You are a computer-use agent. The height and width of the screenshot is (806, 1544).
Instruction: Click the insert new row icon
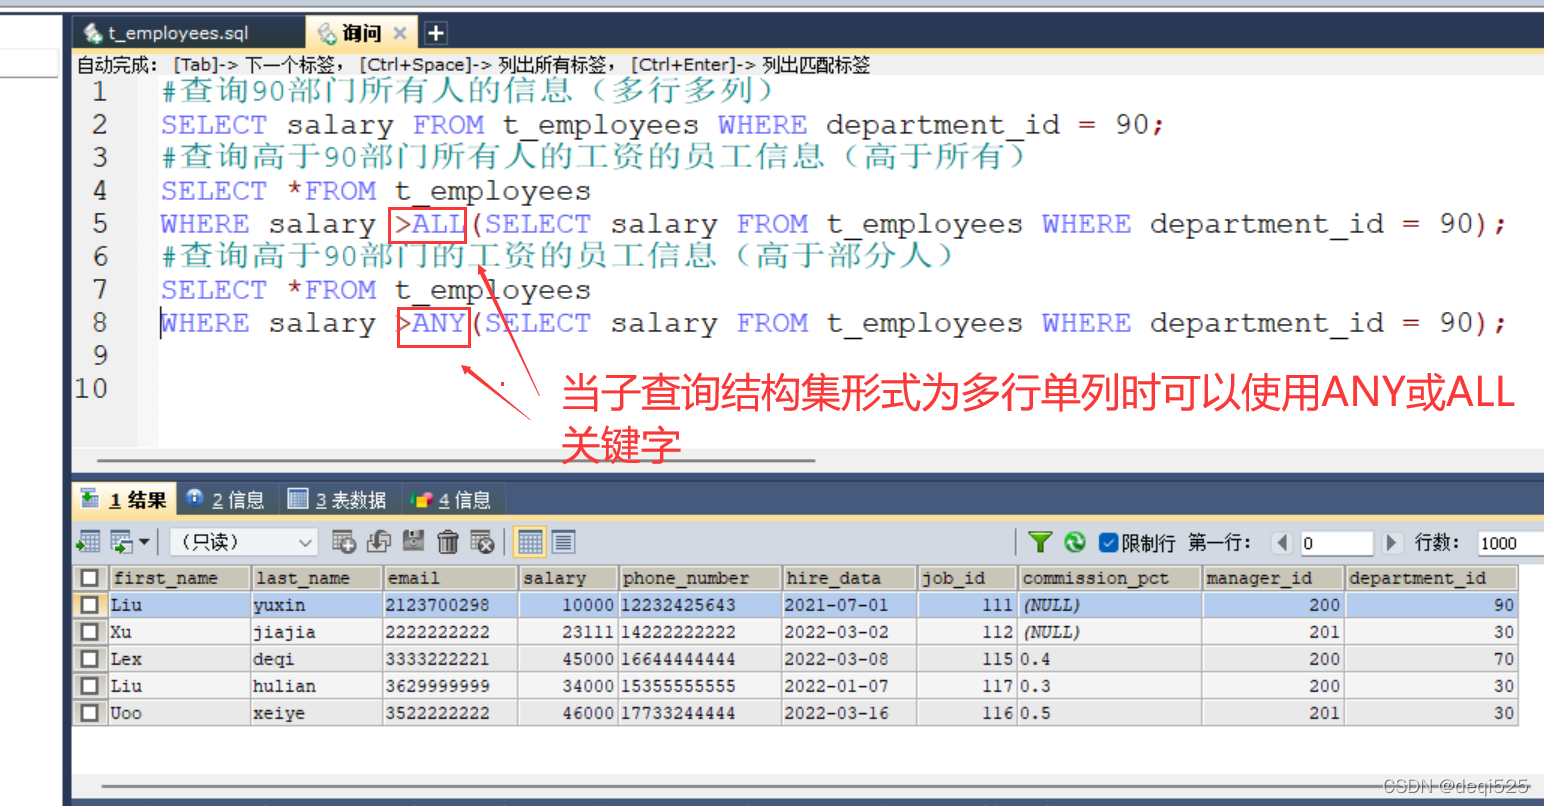point(343,542)
